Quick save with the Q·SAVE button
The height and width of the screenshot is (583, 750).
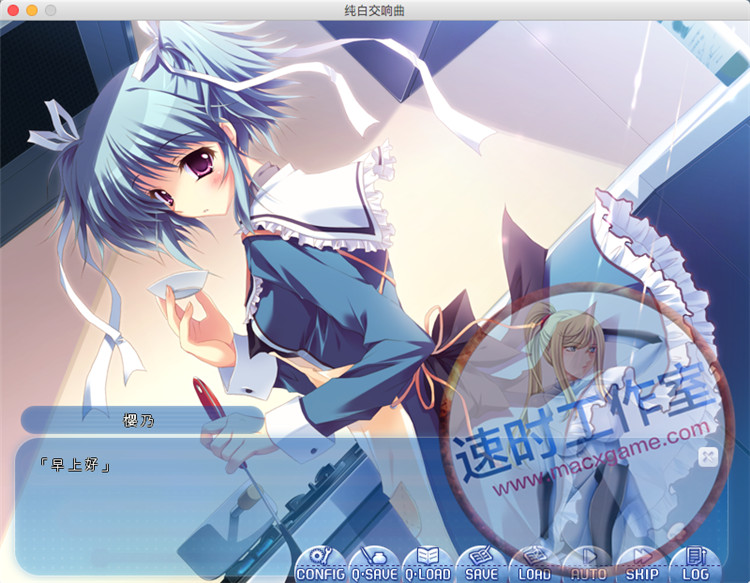(375, 565)
